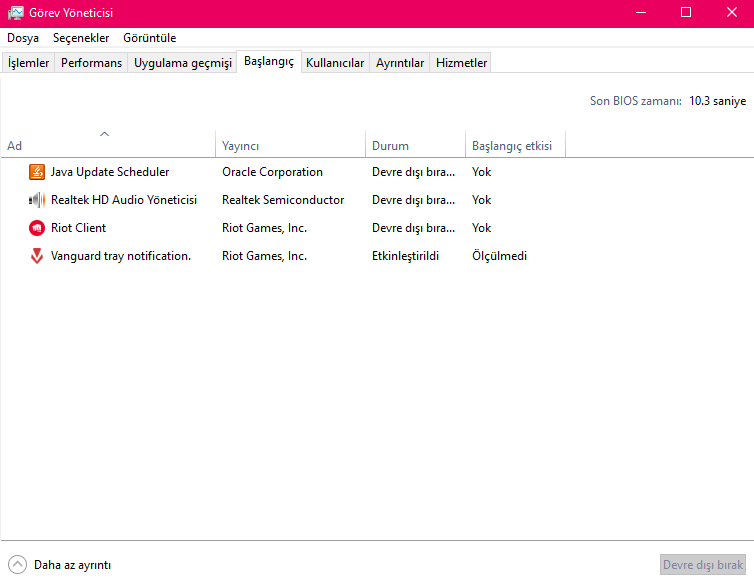Click the Oracle Corporation publisher cell
754x586 pixels.
[272, 172]
